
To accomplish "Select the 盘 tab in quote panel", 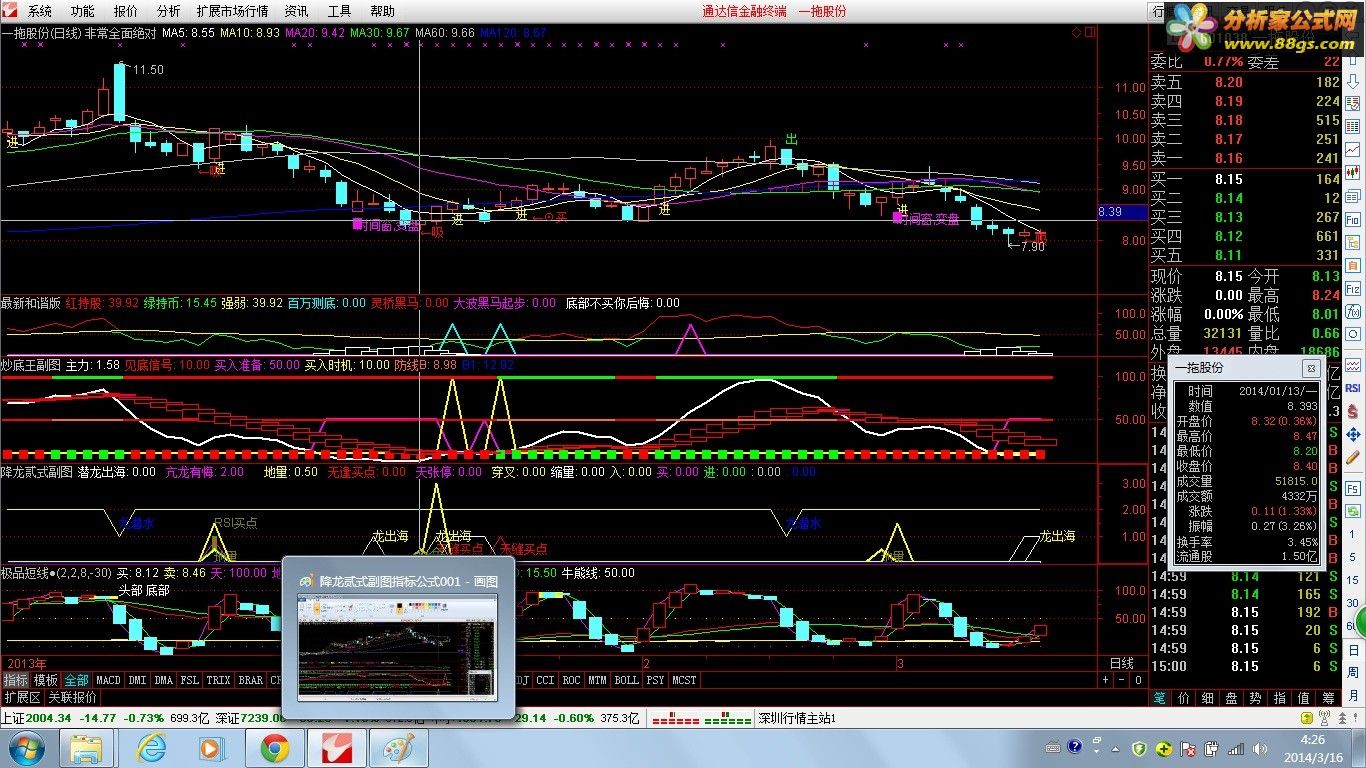I will click(1232, 698).
